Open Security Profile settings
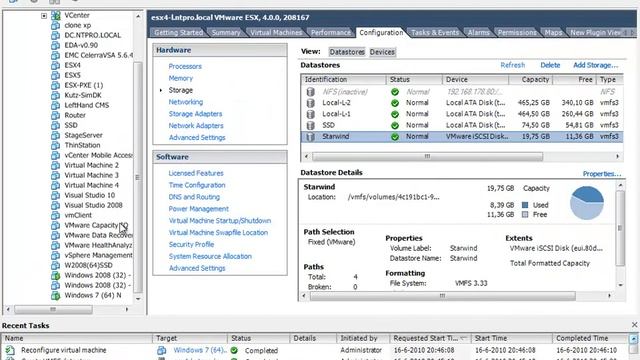 [191, 244]
